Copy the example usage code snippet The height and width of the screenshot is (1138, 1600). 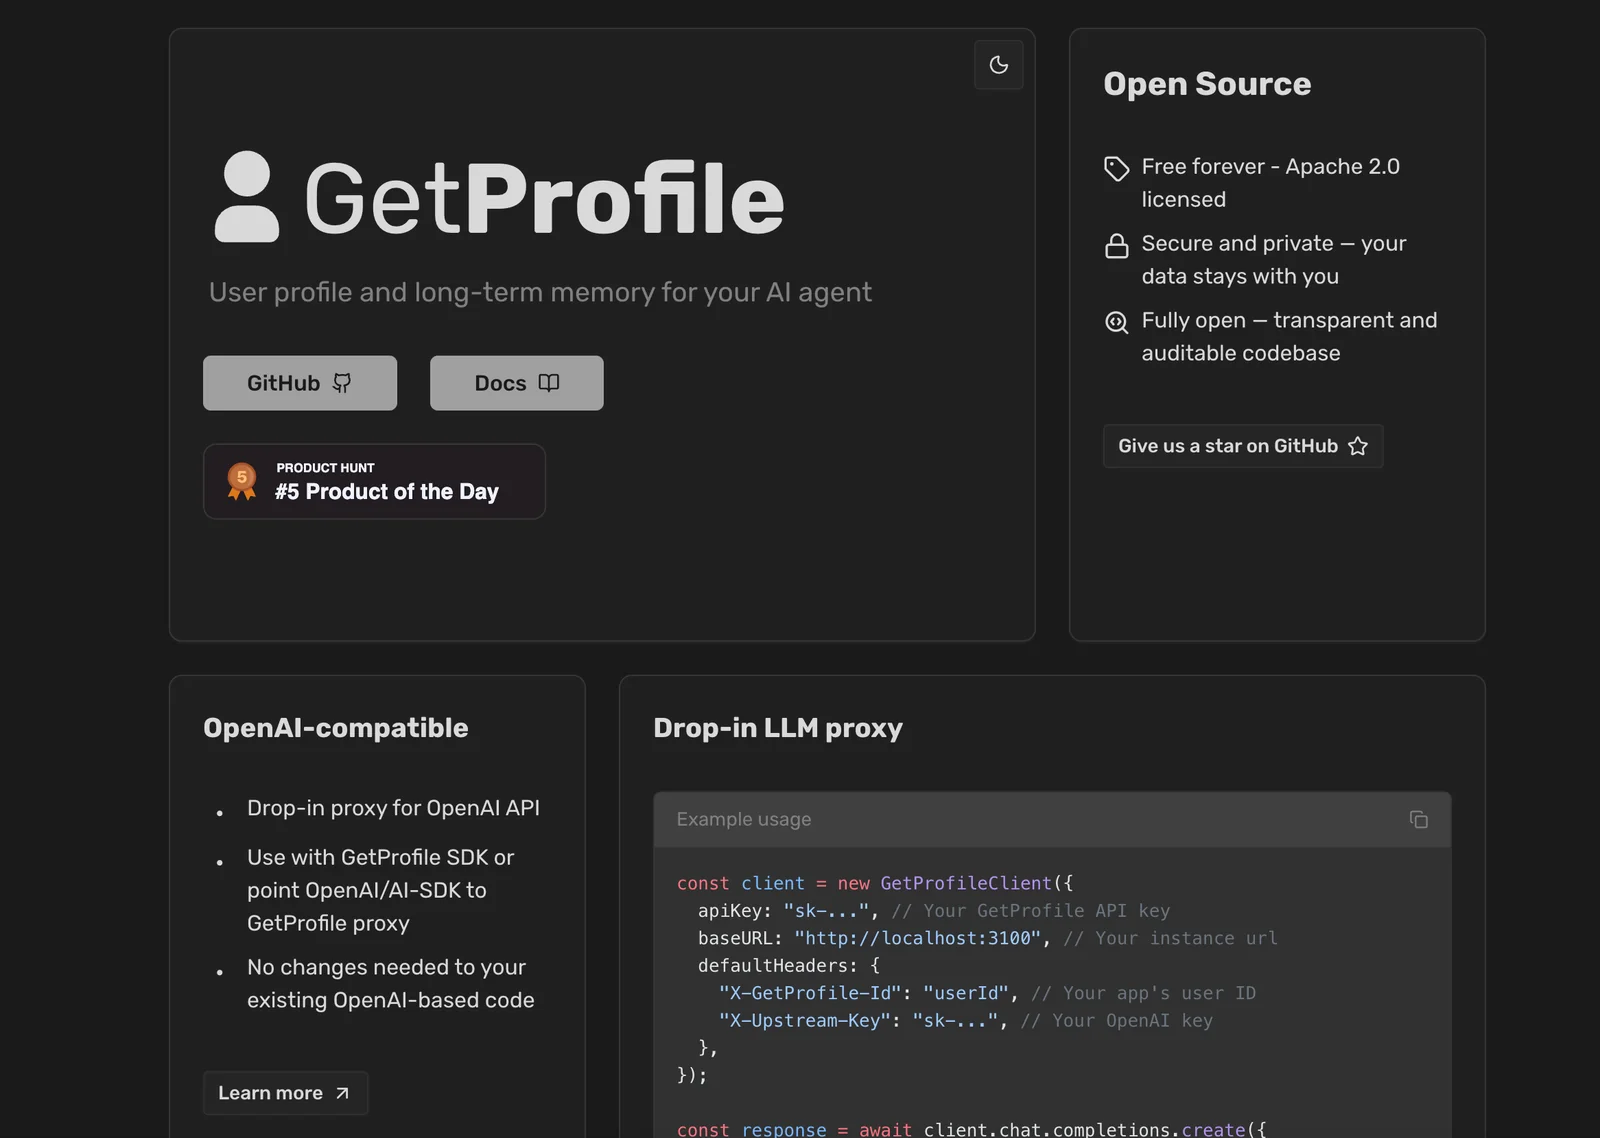point(1418,820)
